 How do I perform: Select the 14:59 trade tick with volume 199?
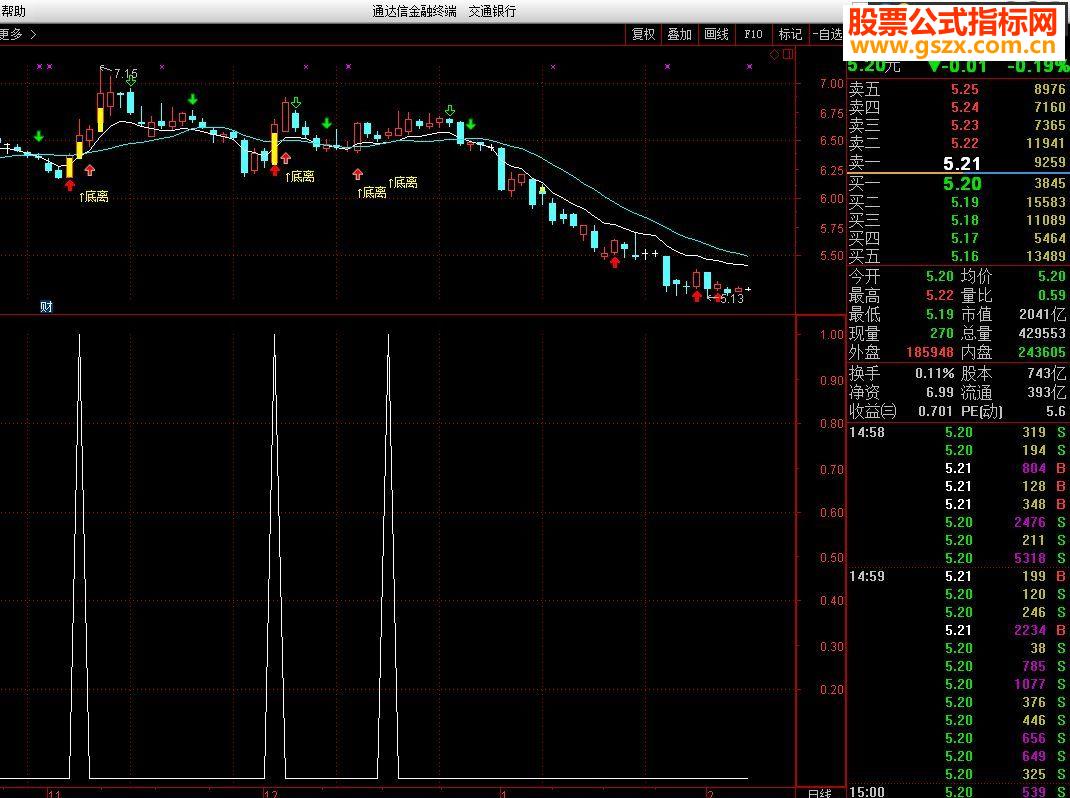[957, 576]
